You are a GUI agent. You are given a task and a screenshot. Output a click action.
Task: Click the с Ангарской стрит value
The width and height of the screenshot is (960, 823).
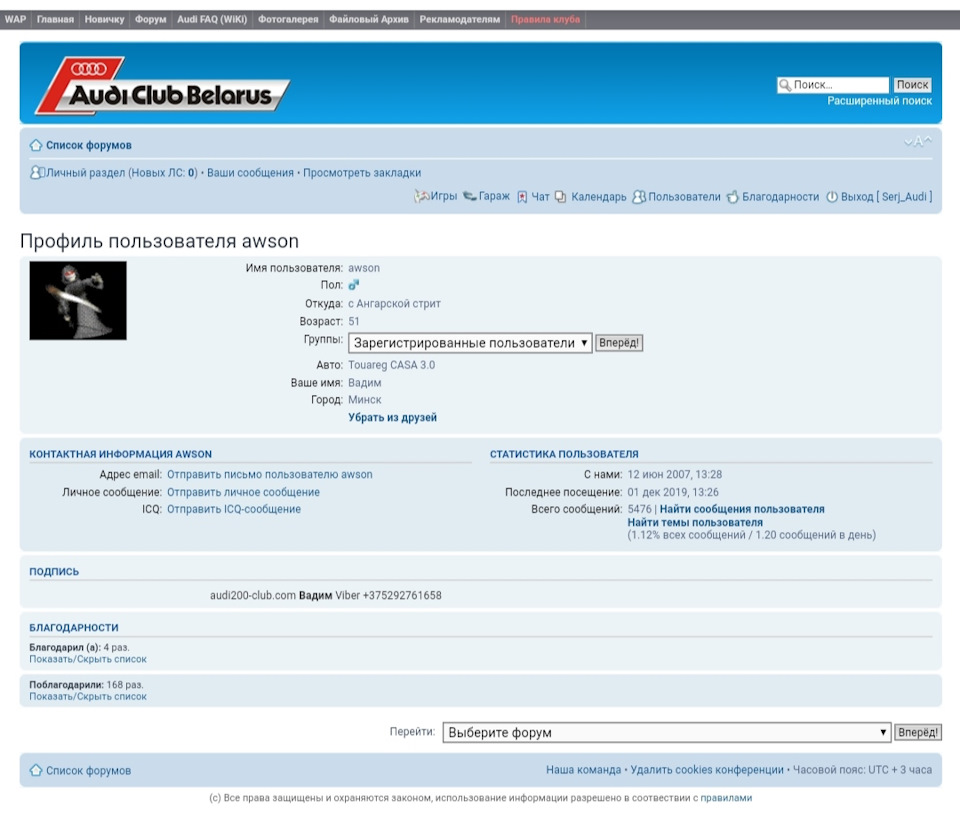(x=394, y=304)
